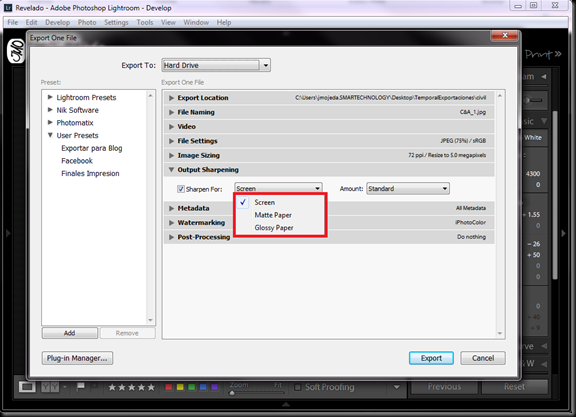Open the Develop menu
Viewport: 576px width, 417px height.
tap(57, 22)
